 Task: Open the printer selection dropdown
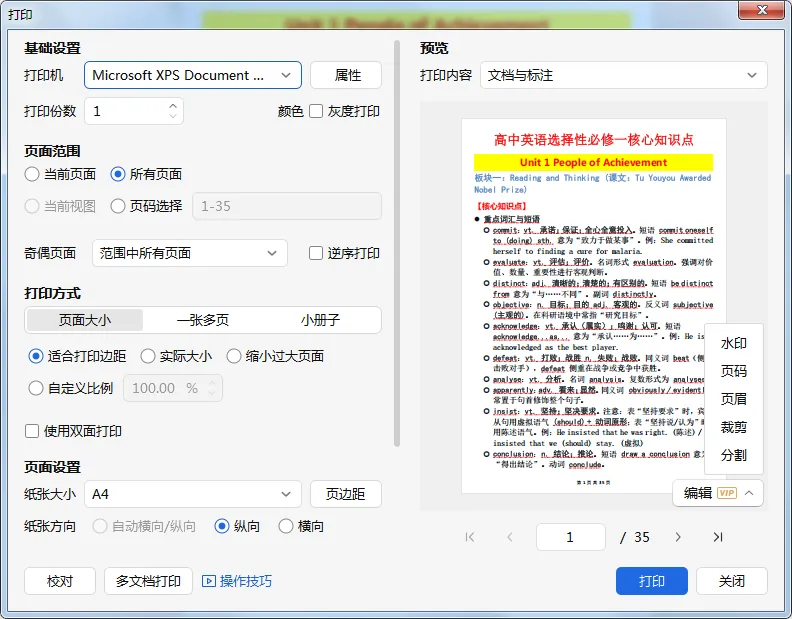click(x=193, y=75)
